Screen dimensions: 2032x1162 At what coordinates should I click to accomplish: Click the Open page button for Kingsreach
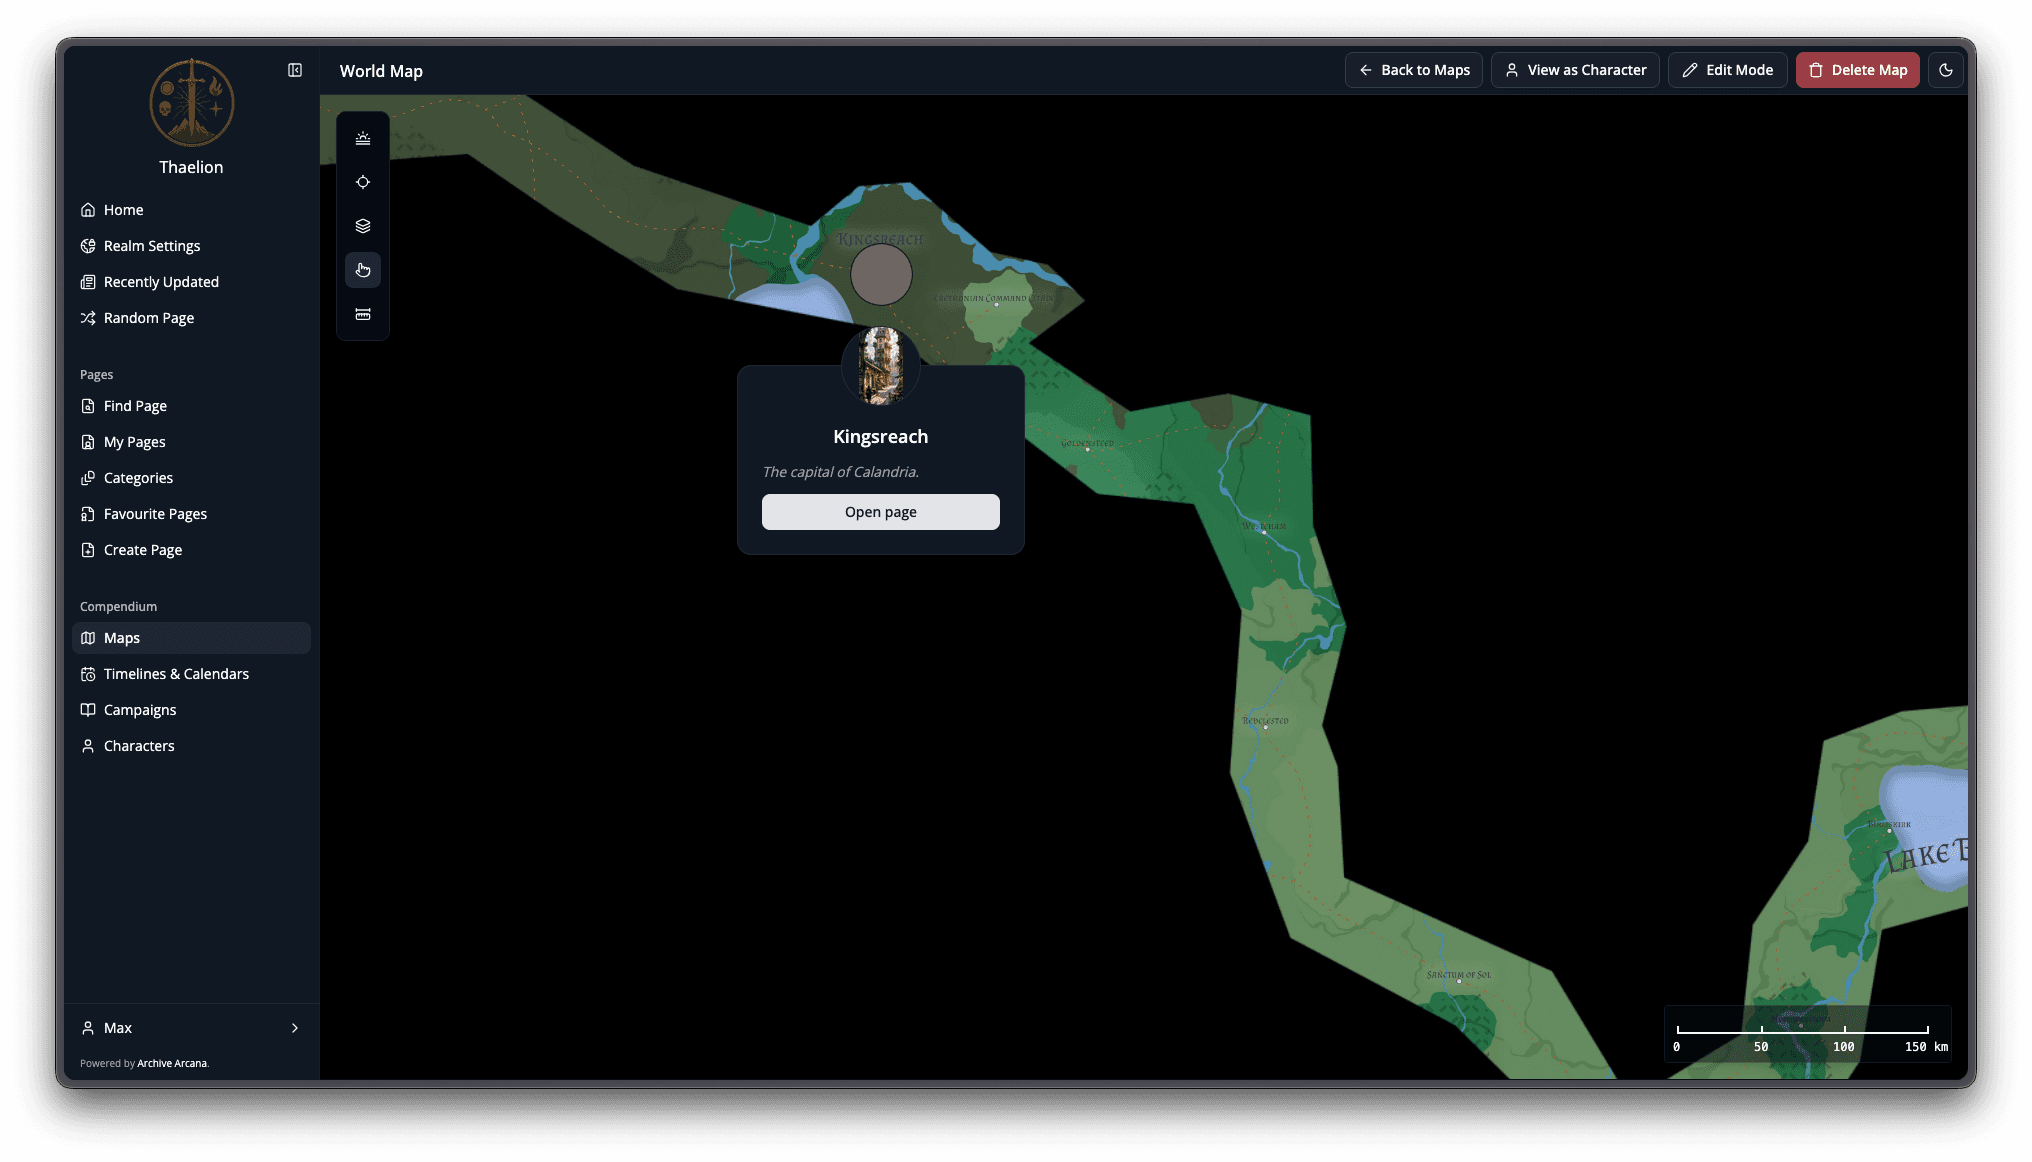click(880, 512)
